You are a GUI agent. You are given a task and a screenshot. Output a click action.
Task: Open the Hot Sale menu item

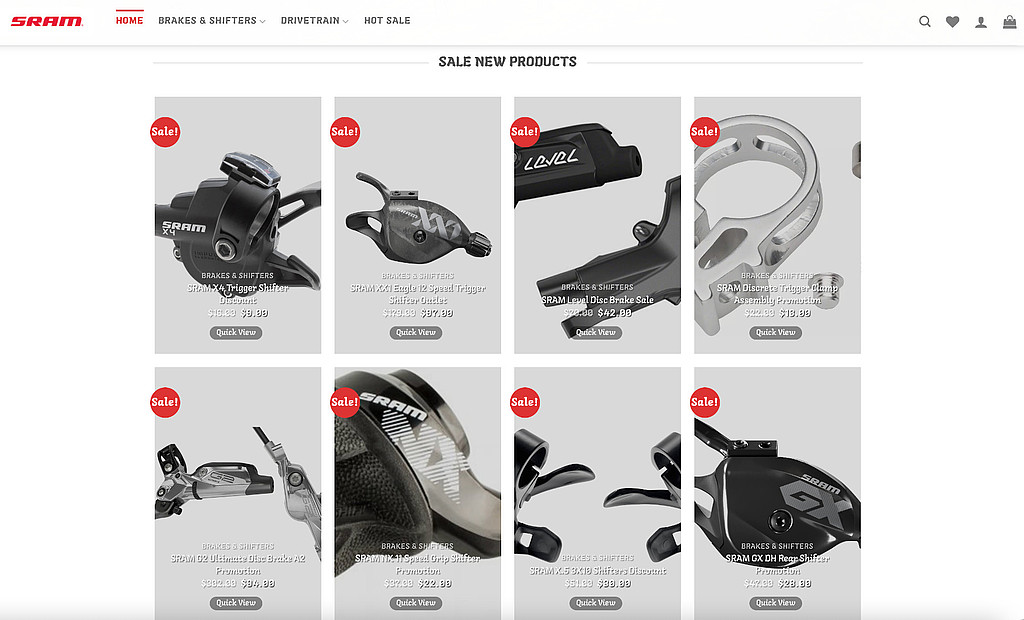[387, 21]
